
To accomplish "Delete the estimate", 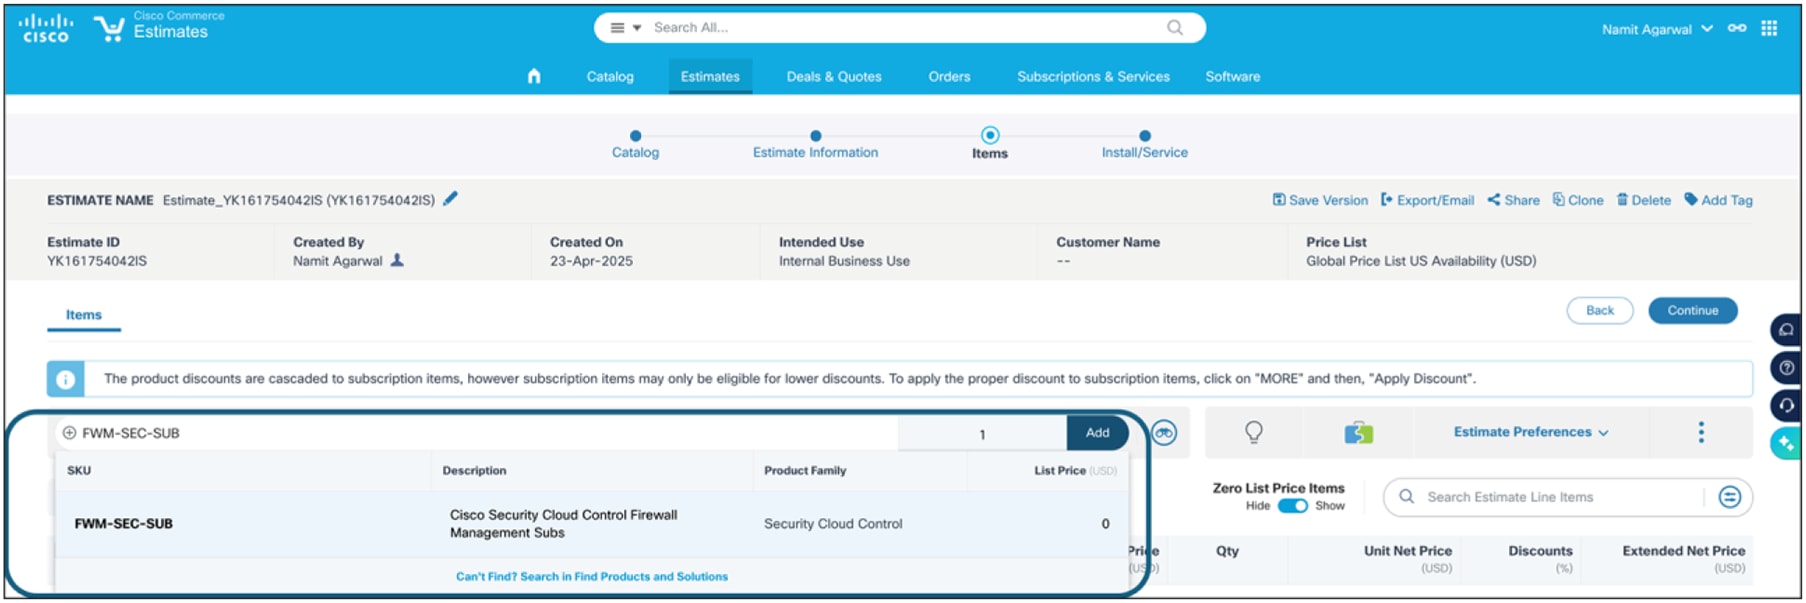I will coord(1644,200).
